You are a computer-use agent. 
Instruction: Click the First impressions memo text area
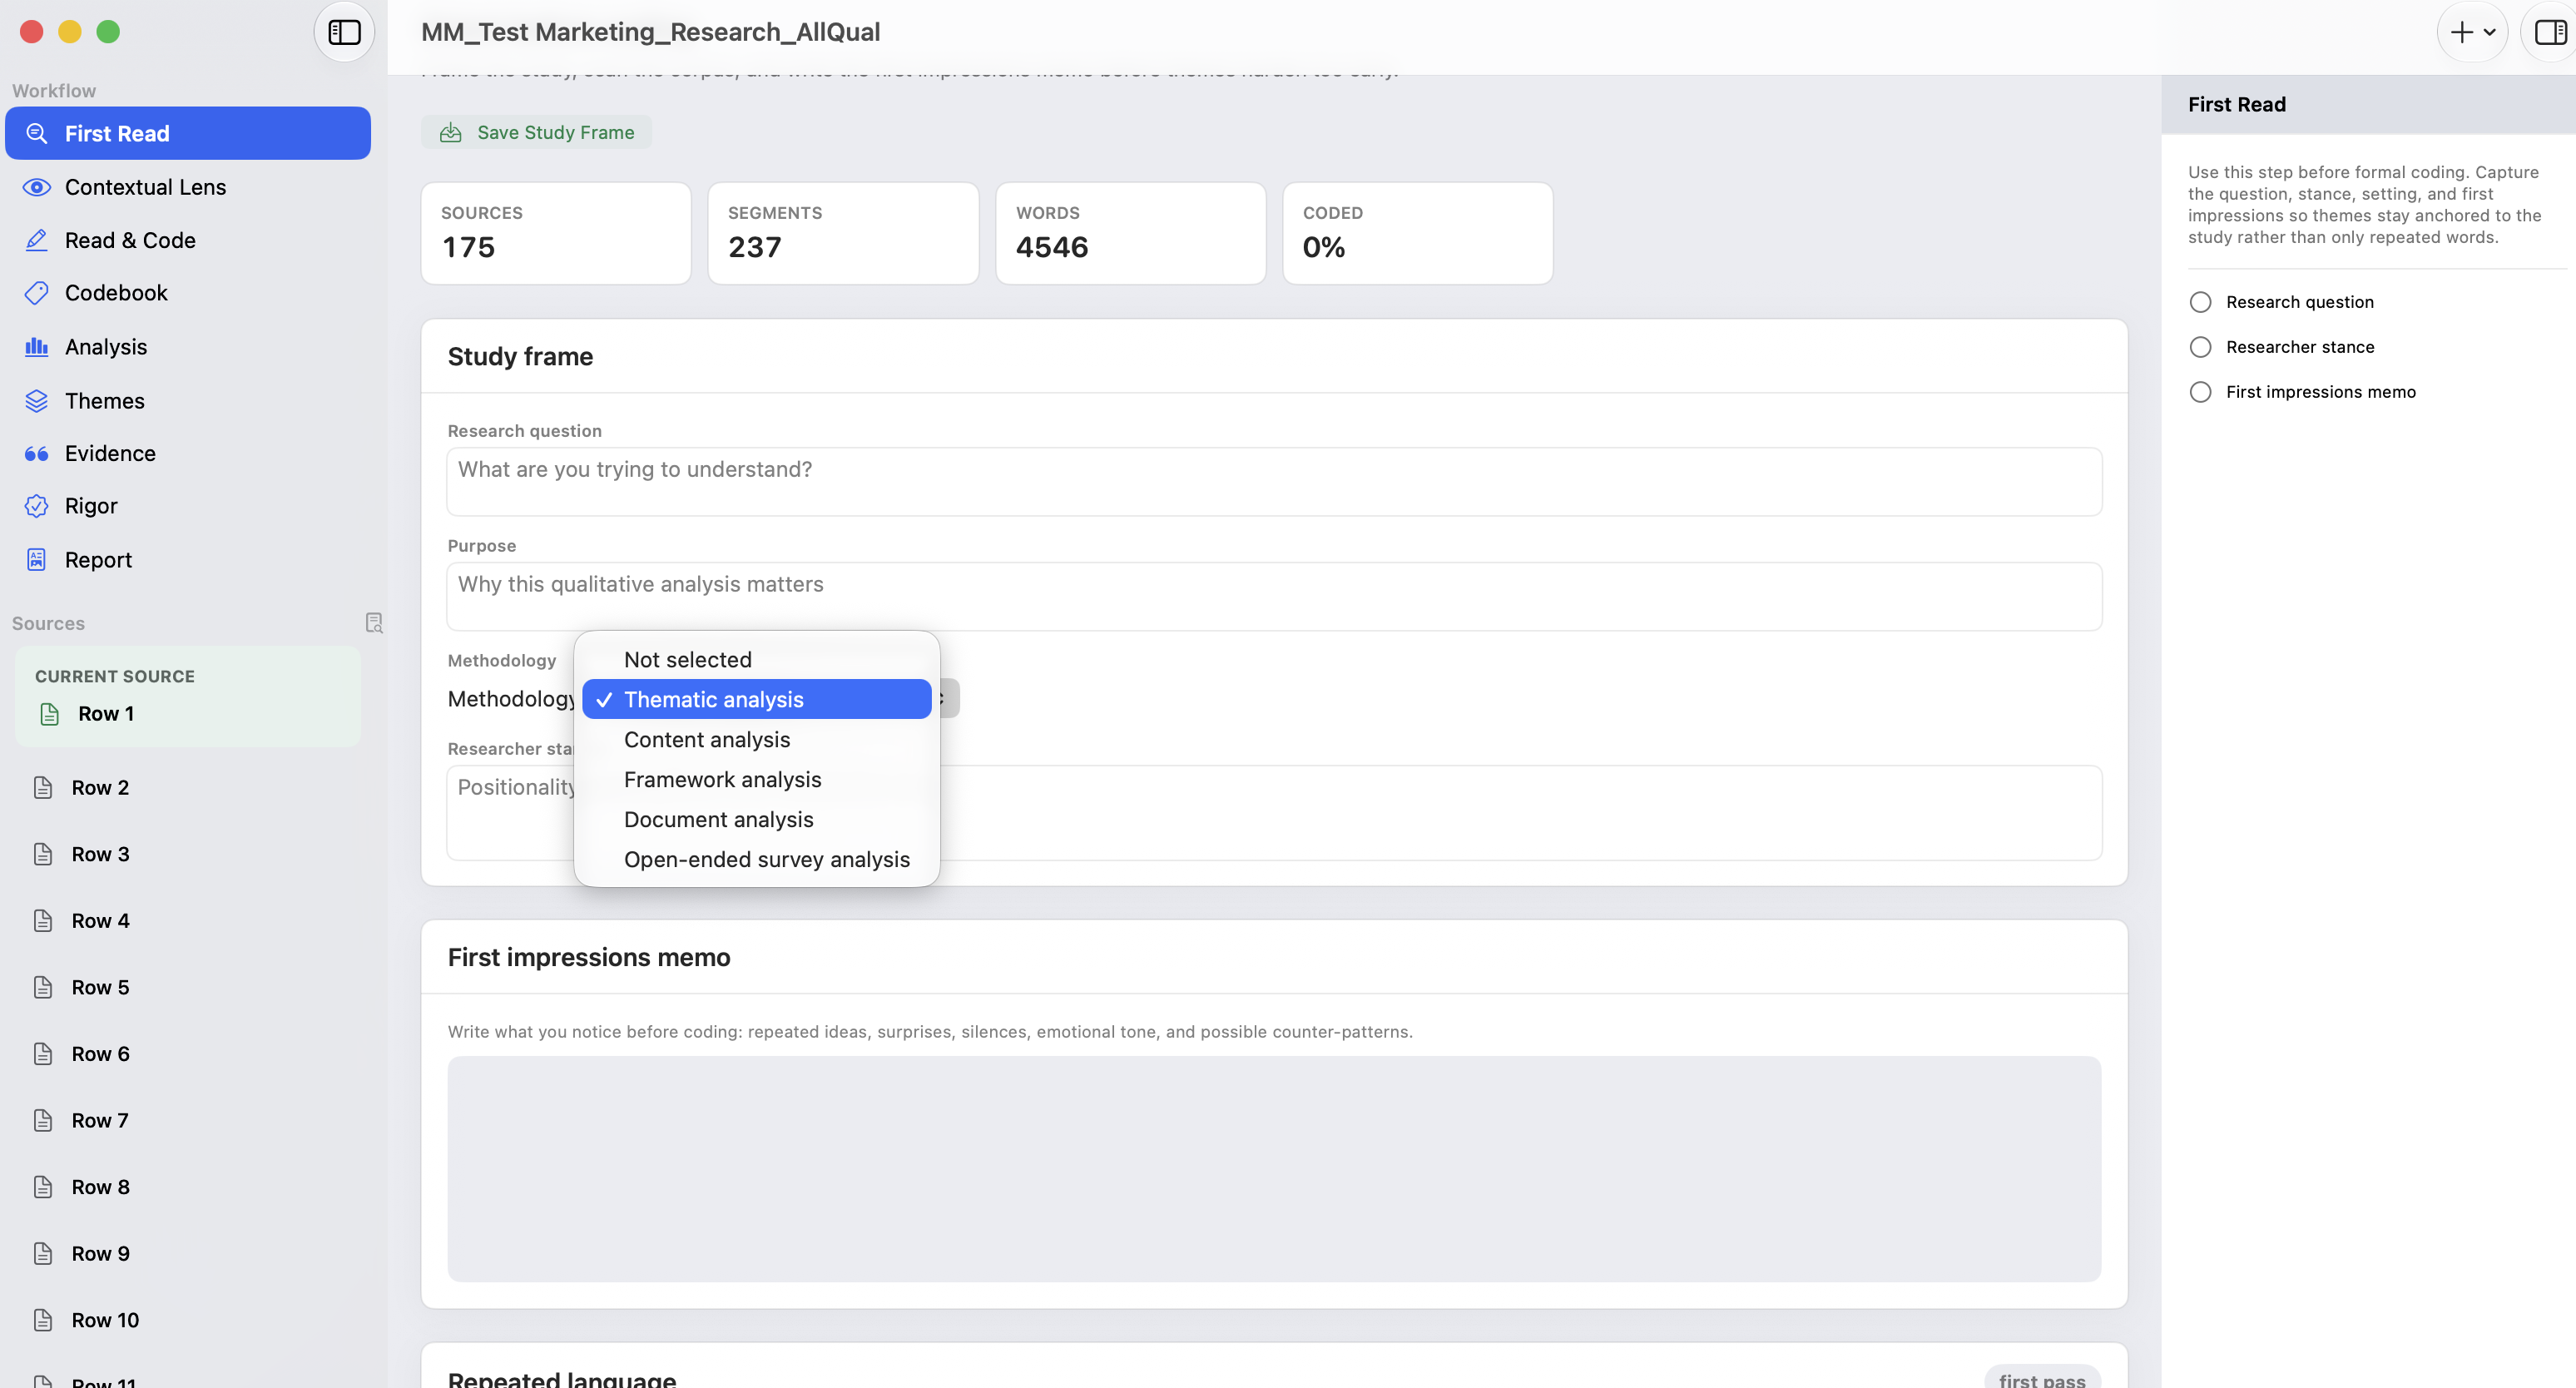(x=1274, y=1169)
